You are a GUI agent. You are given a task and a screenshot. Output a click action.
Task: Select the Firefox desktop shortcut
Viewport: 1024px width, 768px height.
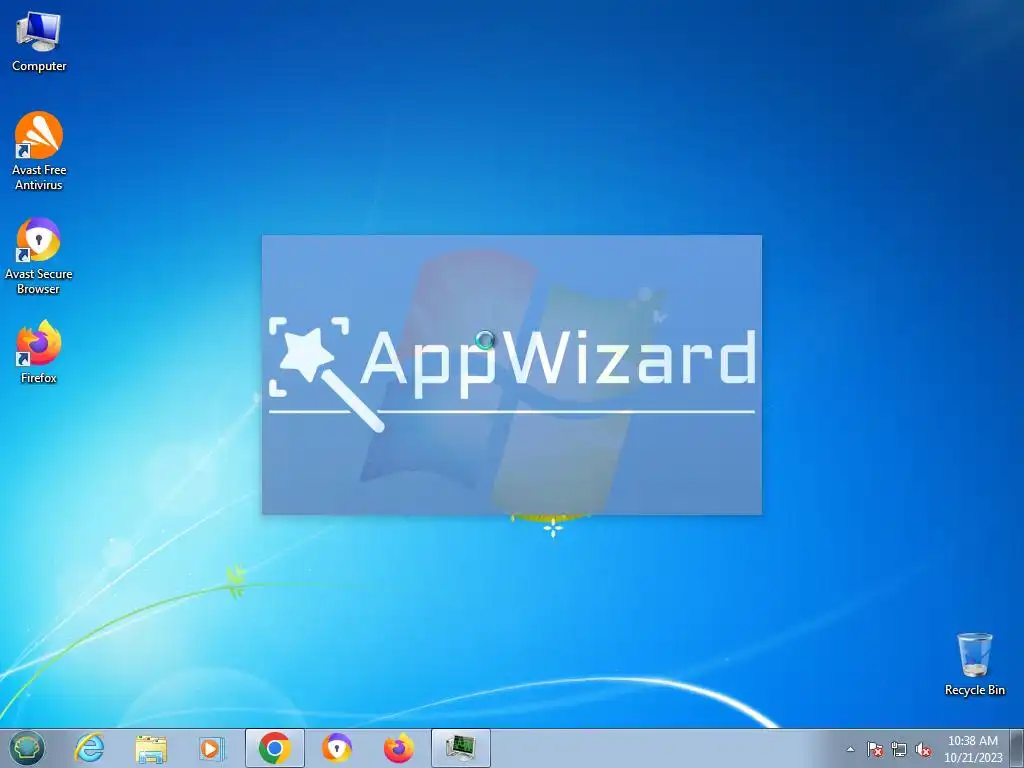(x=39, y=351)
